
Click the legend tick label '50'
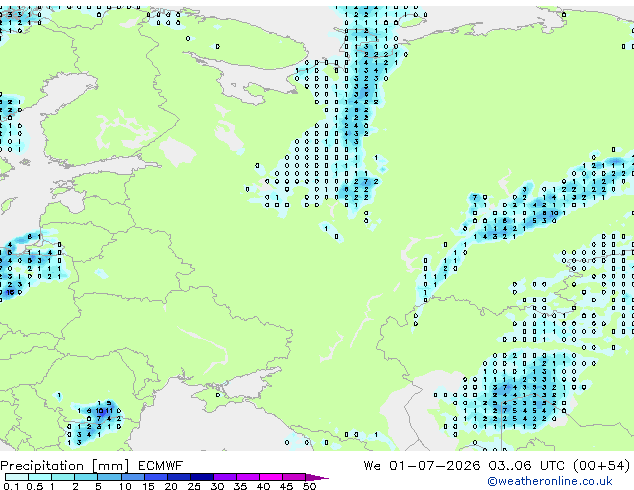310,486
